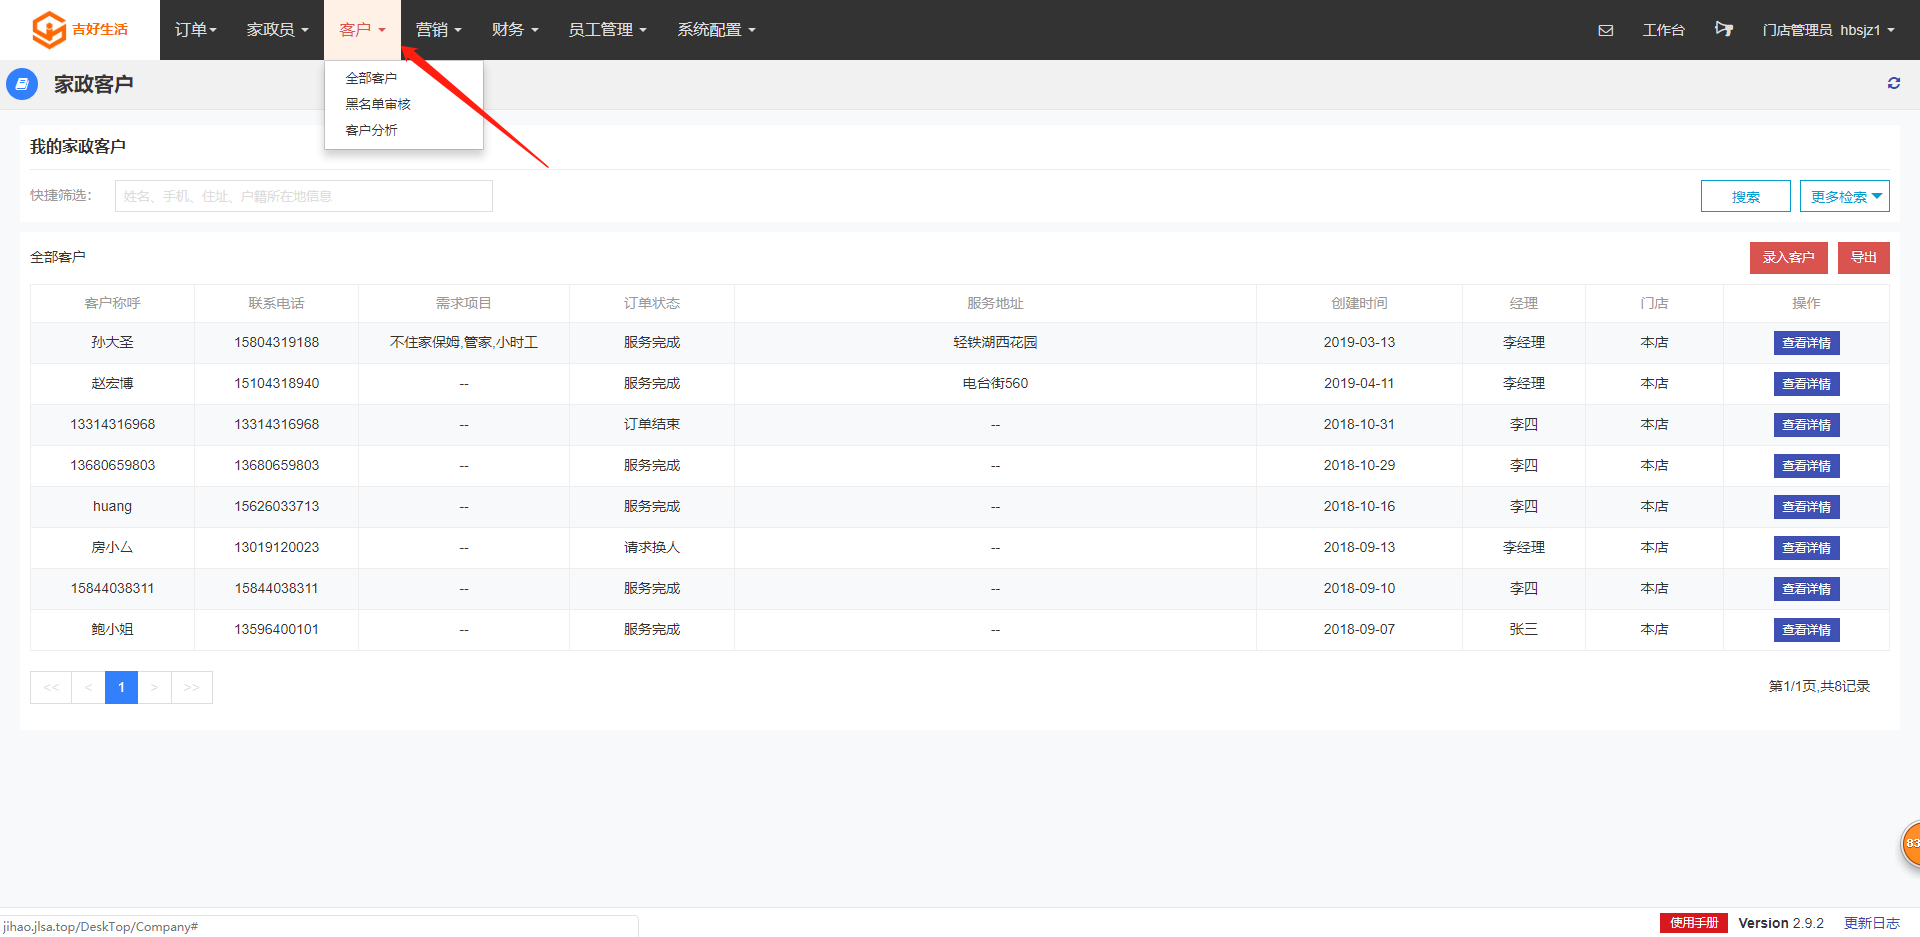Collapse the 客户 dropdown menu
The image size is (1920, 937).
click(362, 30)
